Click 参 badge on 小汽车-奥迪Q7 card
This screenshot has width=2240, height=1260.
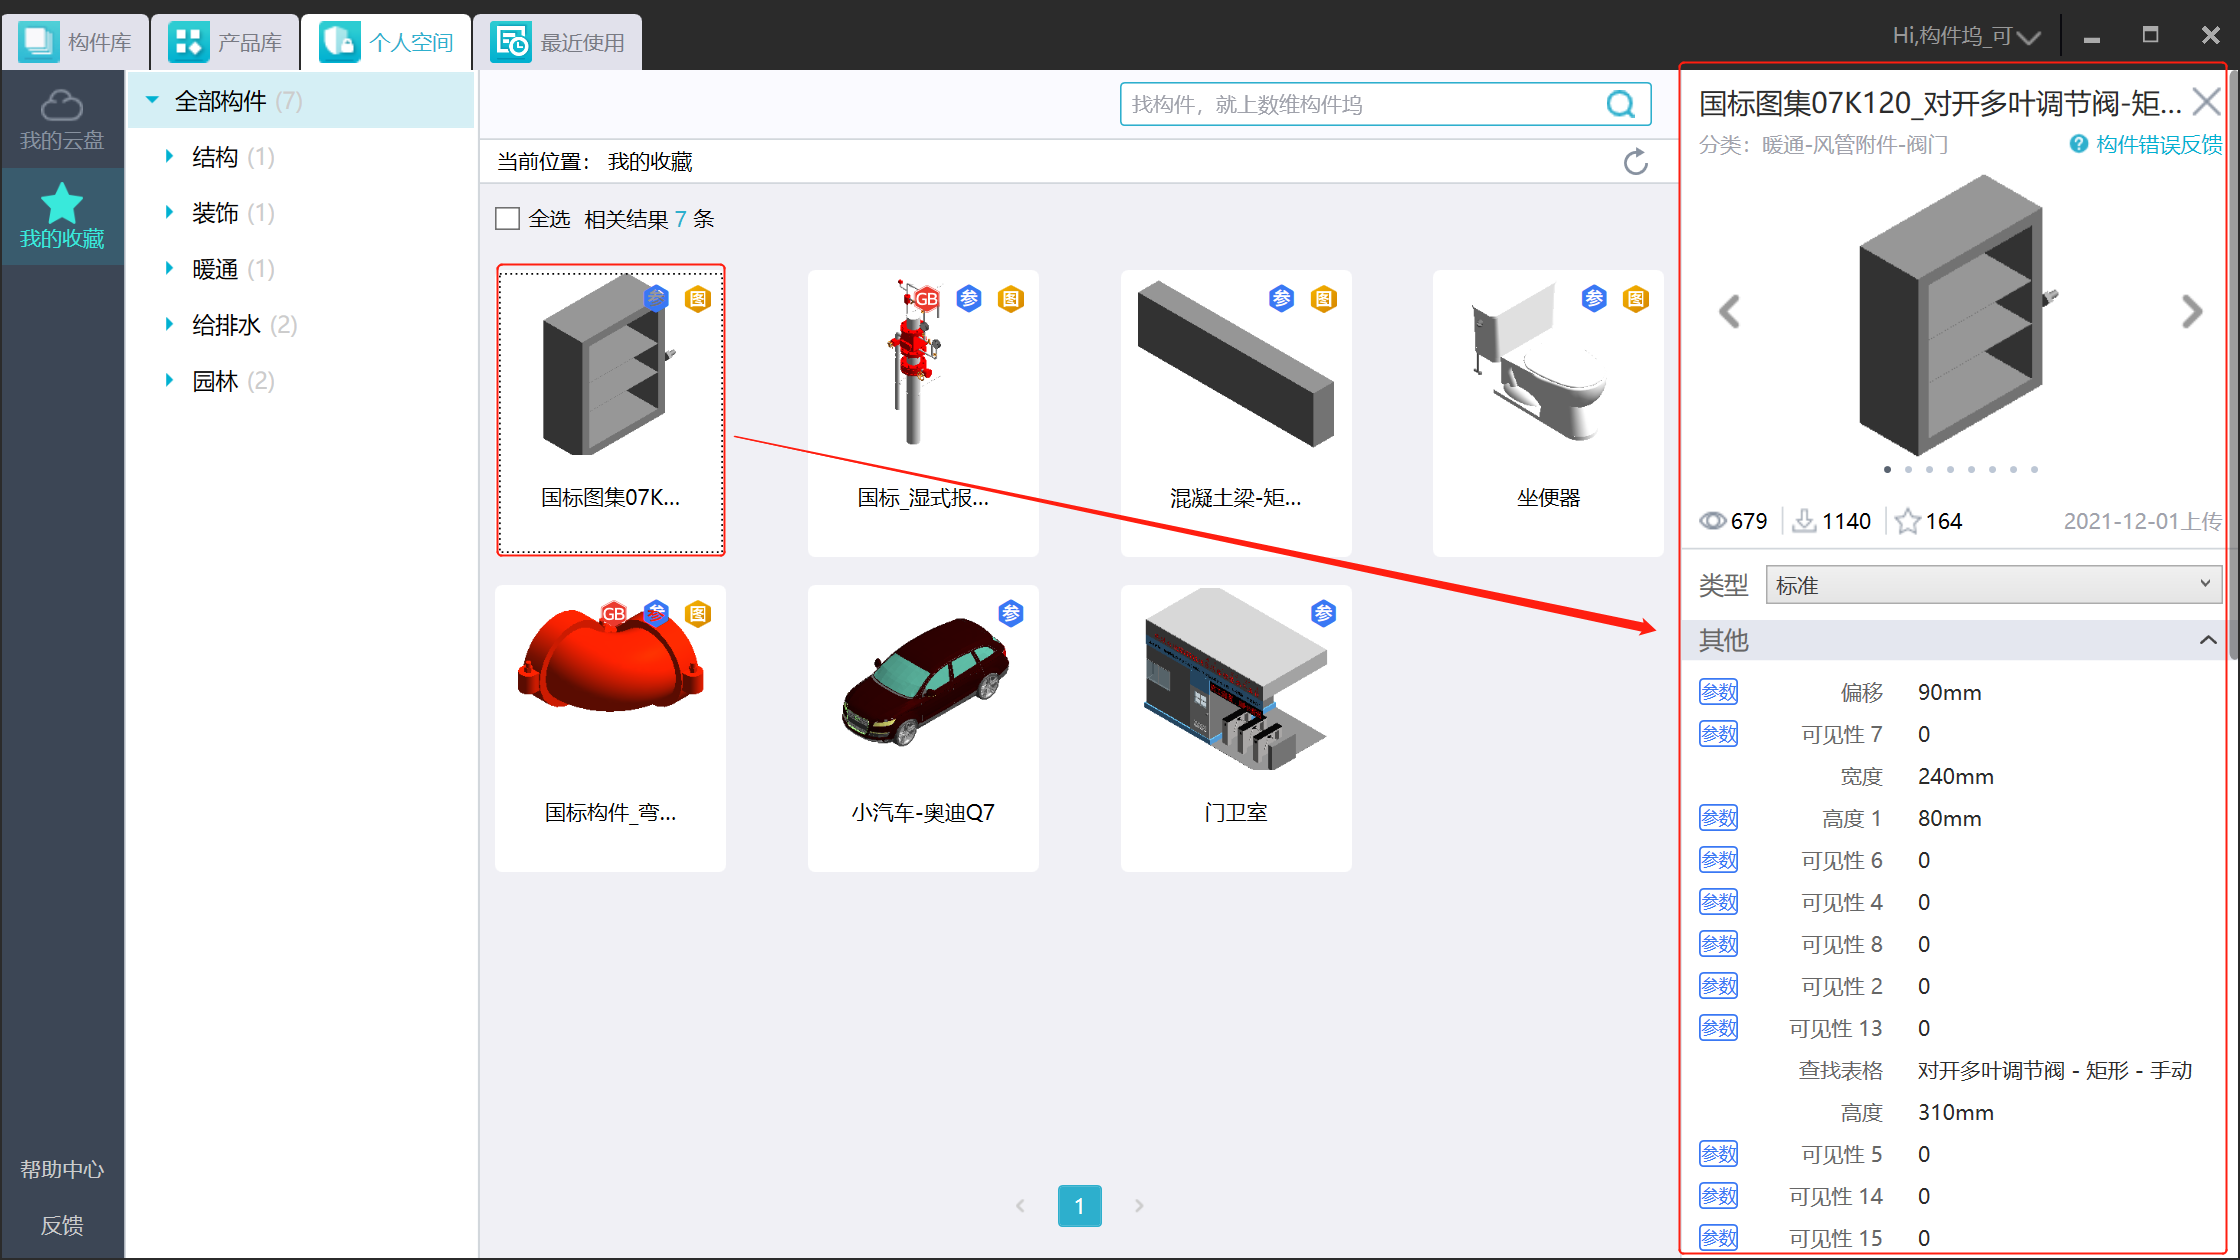tap(1011, 613)
